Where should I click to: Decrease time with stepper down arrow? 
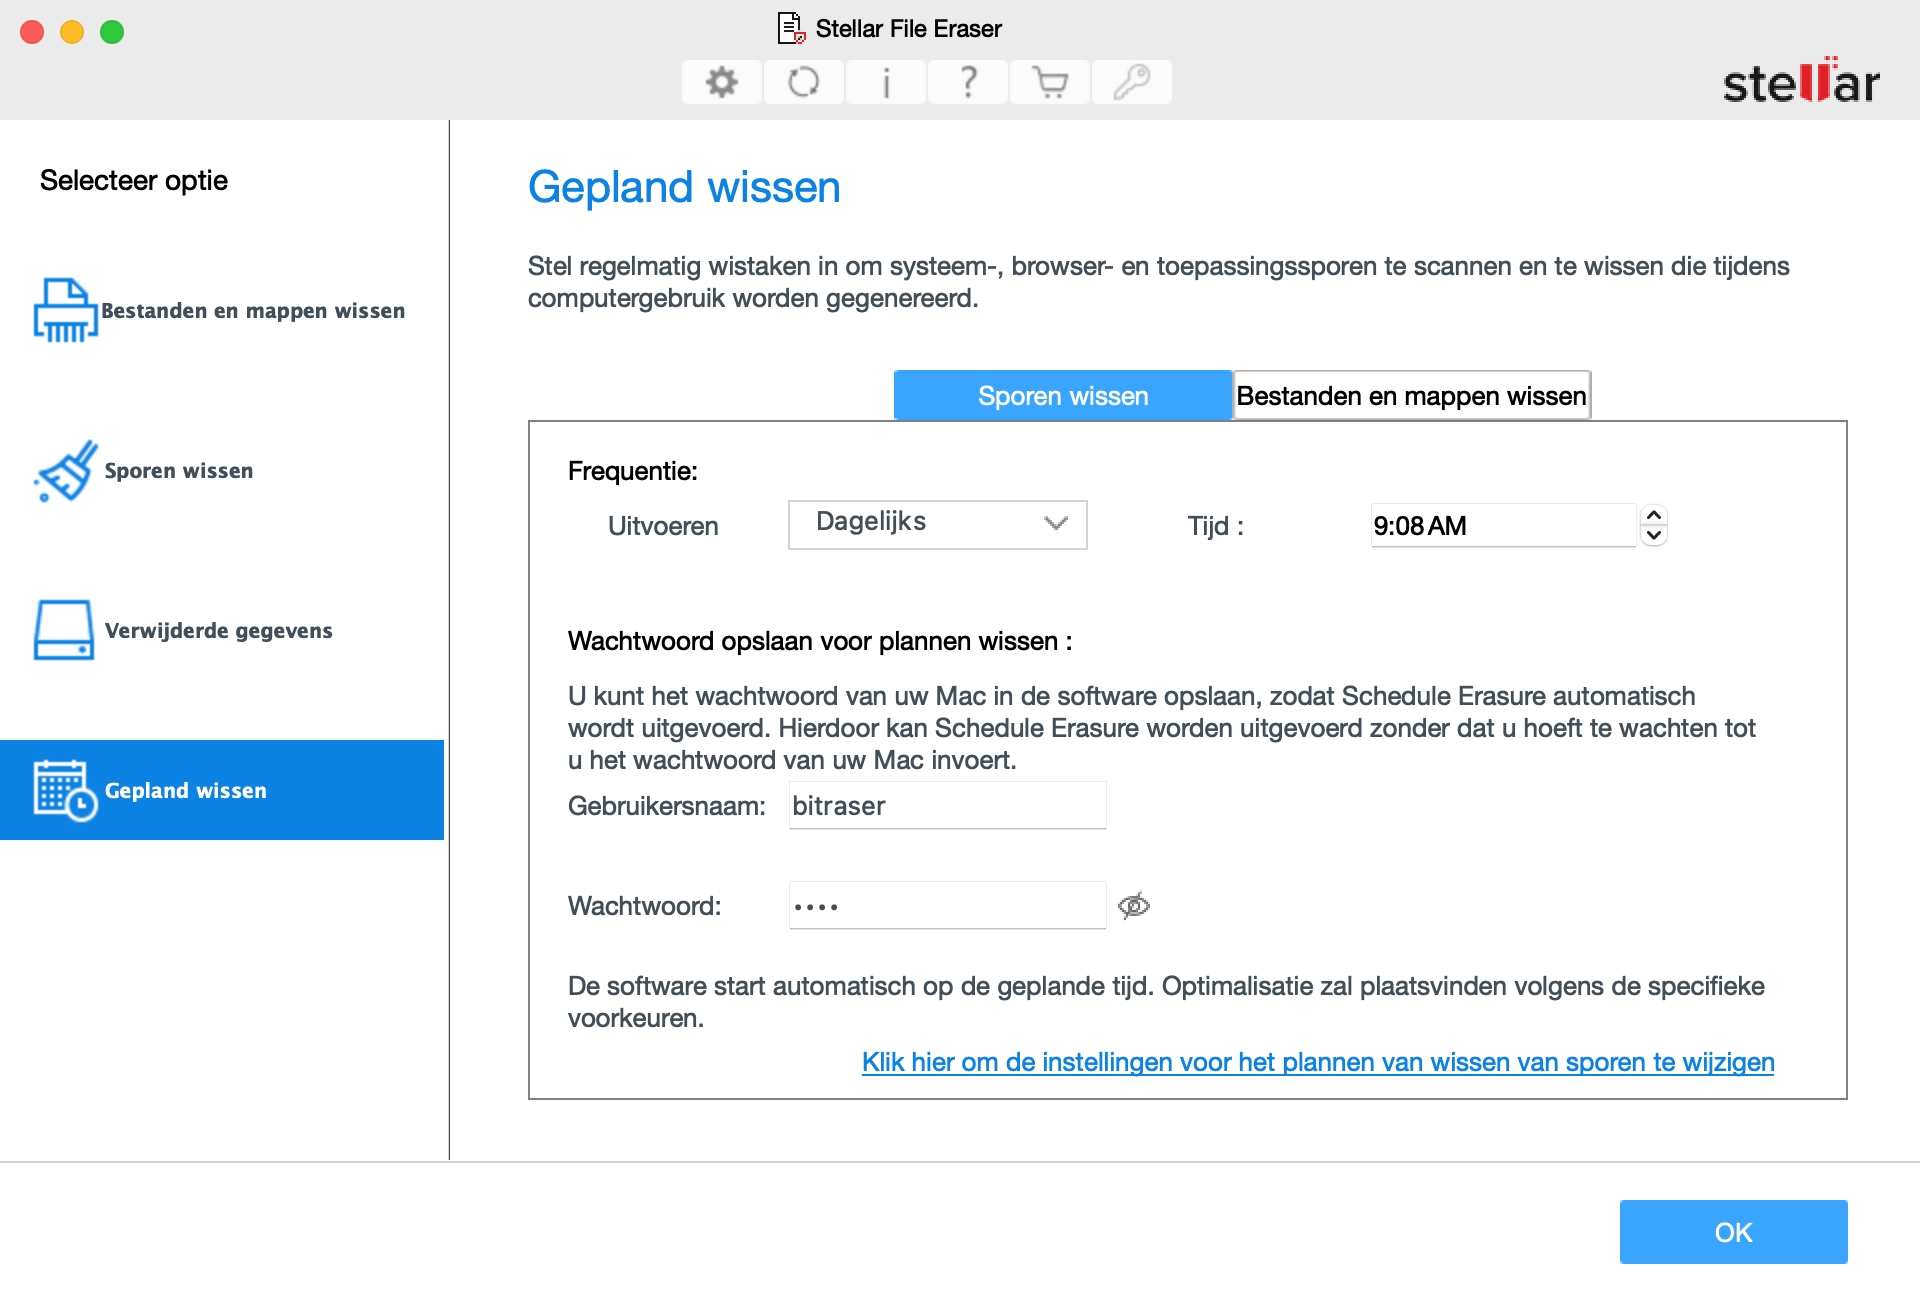pyautogui.click(x=1654, y=535)
